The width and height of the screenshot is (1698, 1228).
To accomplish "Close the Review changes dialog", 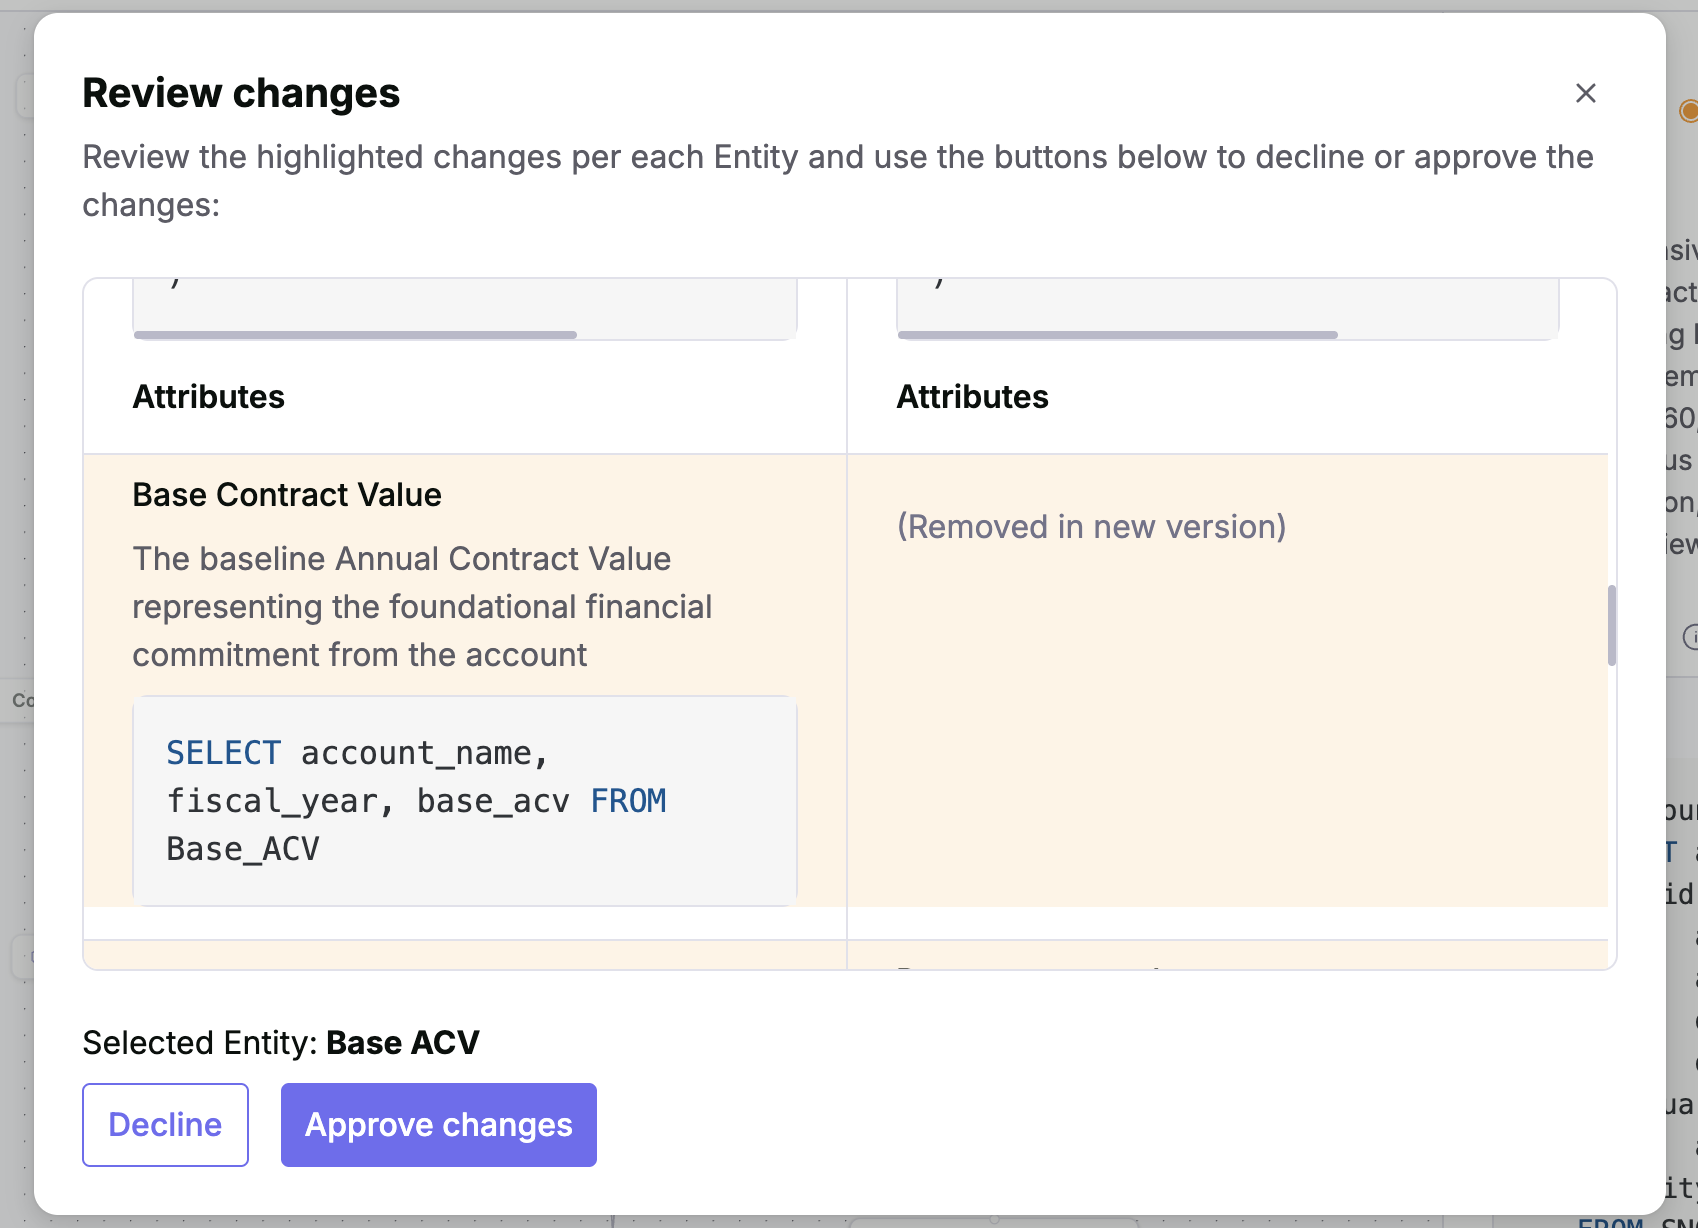I will pyautogui.click(x=1585, y=93).
